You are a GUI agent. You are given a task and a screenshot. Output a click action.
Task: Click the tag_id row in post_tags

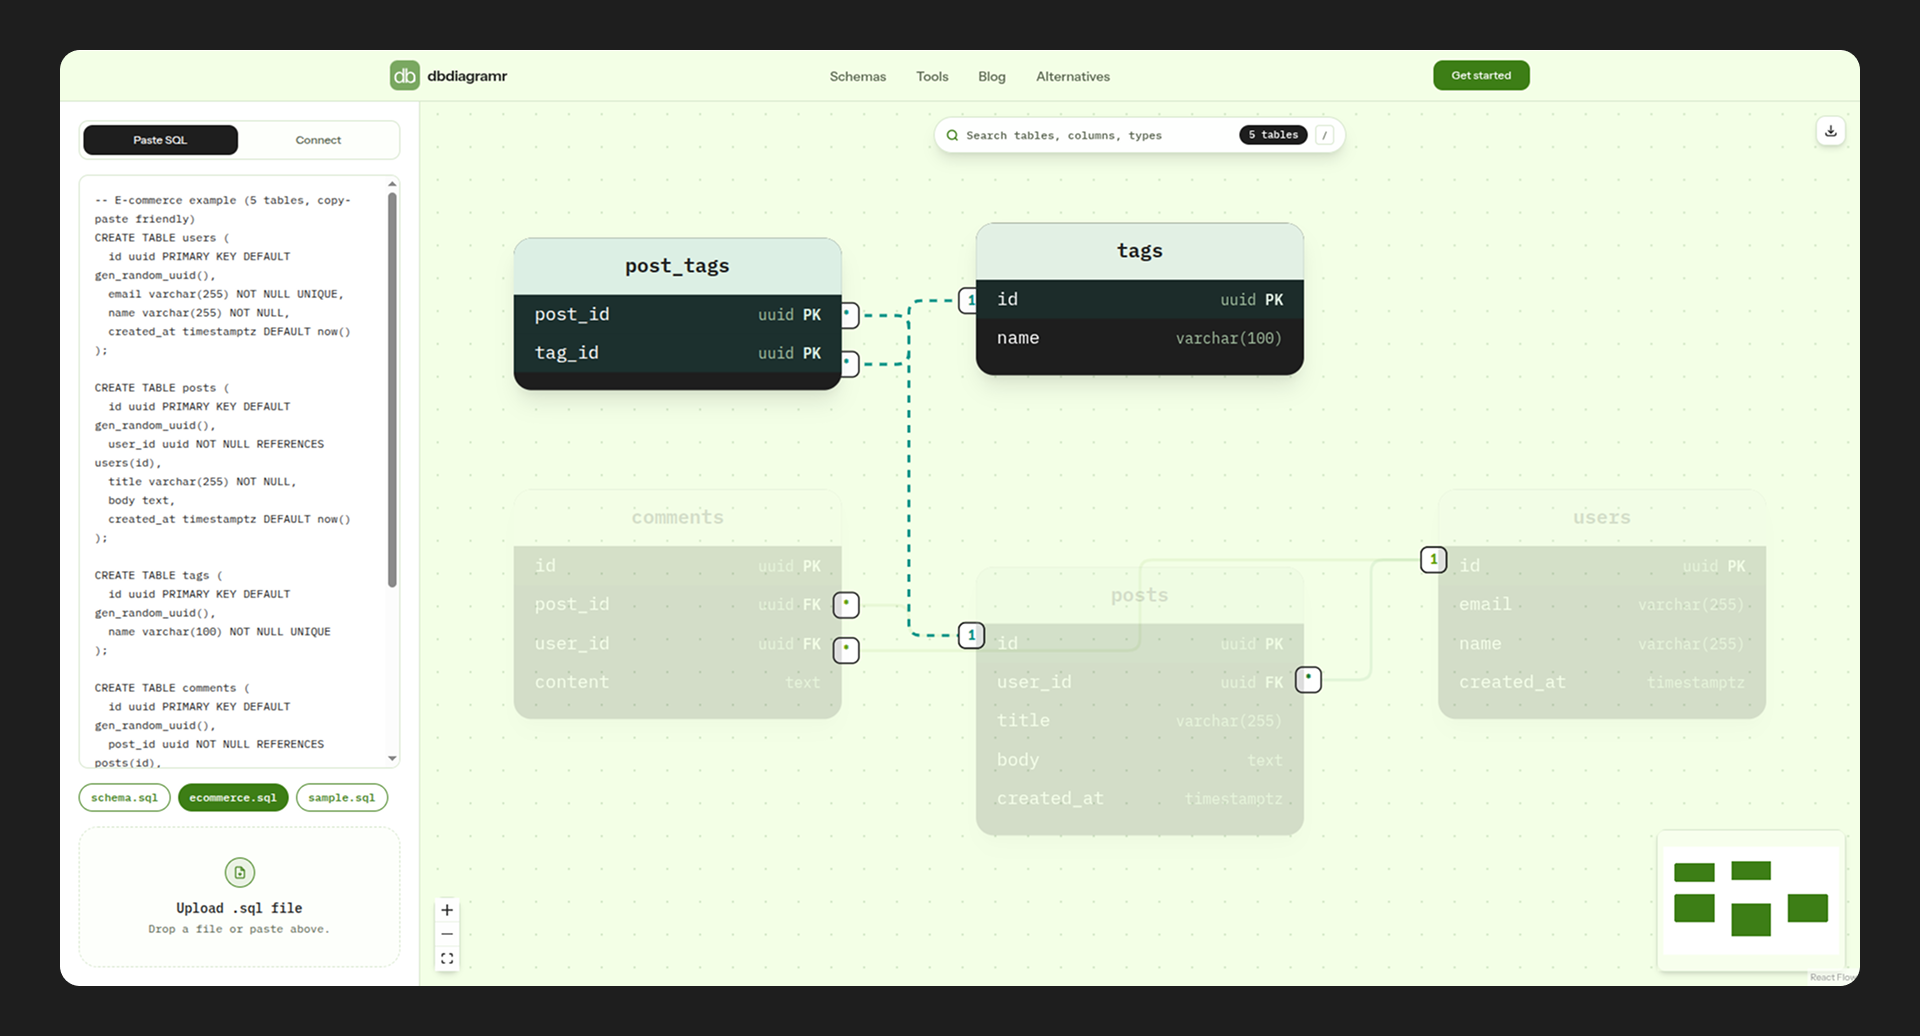click(x=677, y=353)
